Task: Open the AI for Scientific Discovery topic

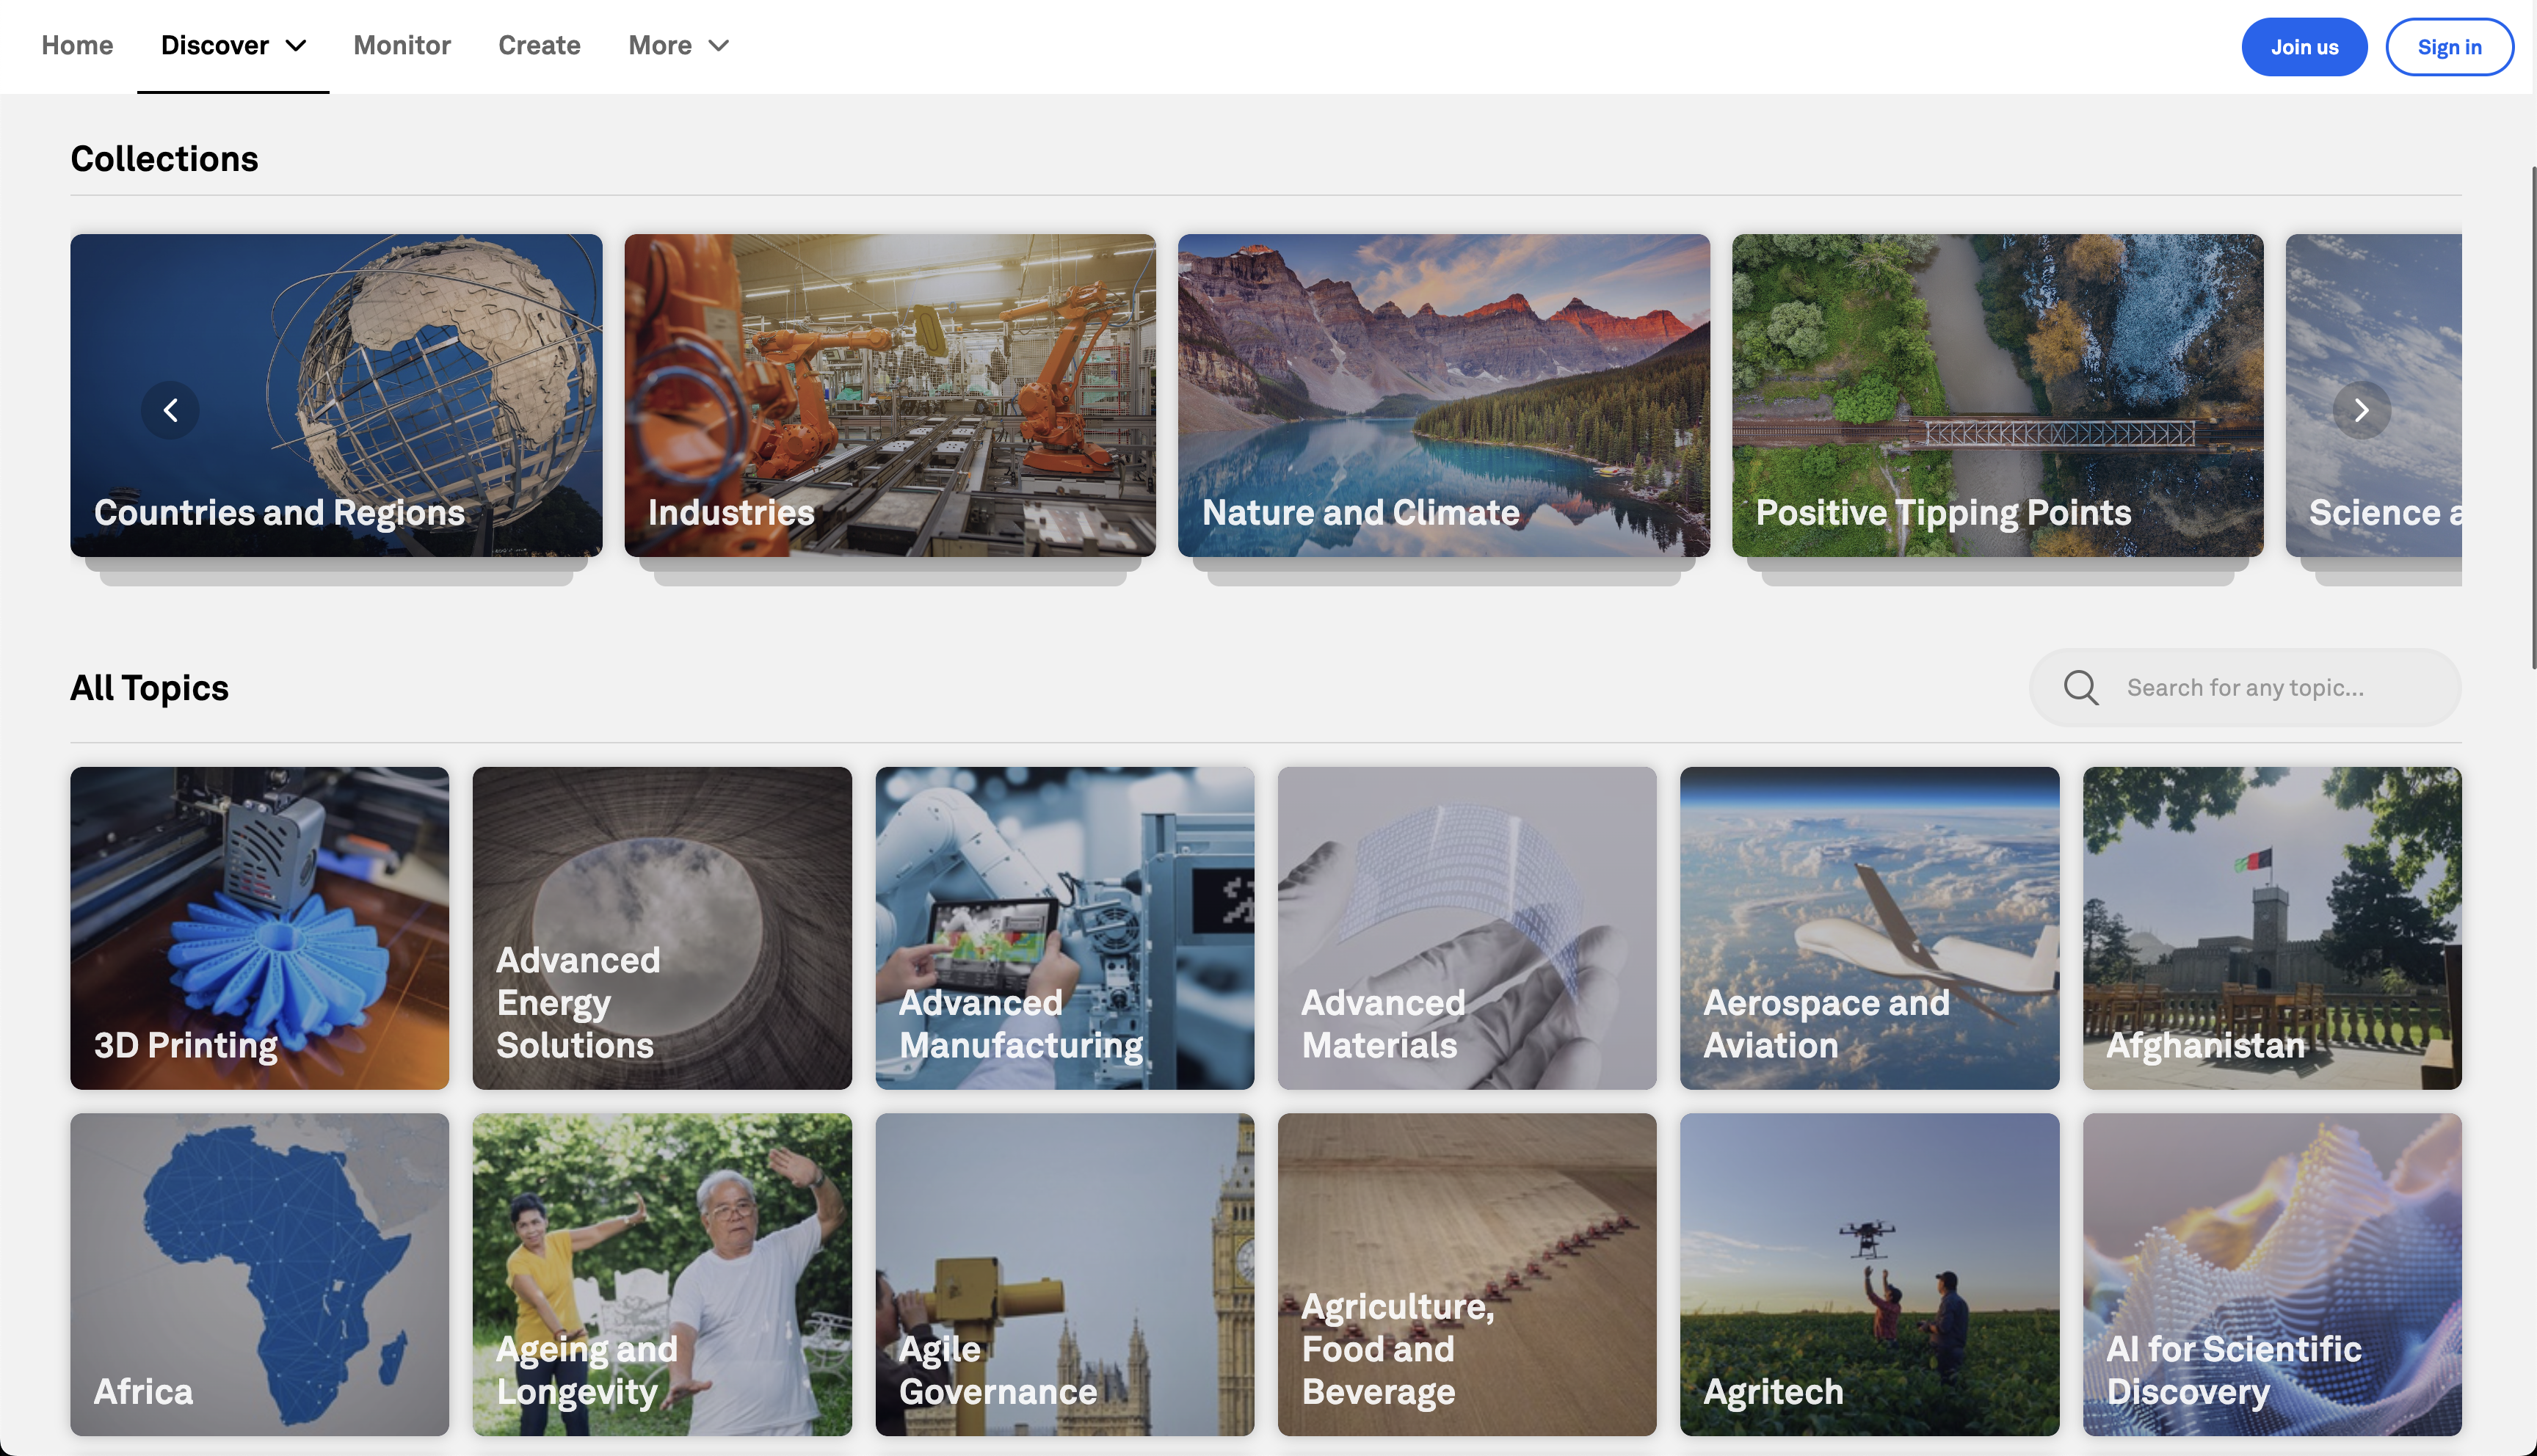Action: click(2272, 1274)
